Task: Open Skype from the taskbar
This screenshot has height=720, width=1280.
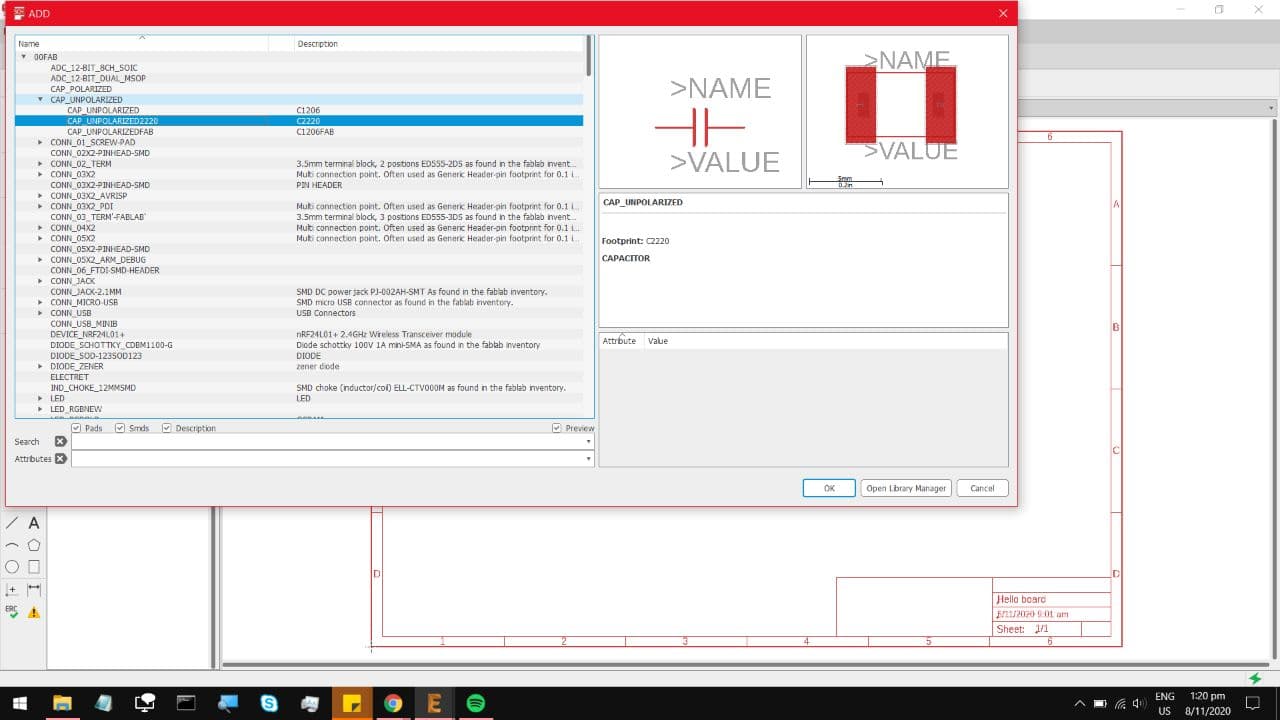Action: 269,703
